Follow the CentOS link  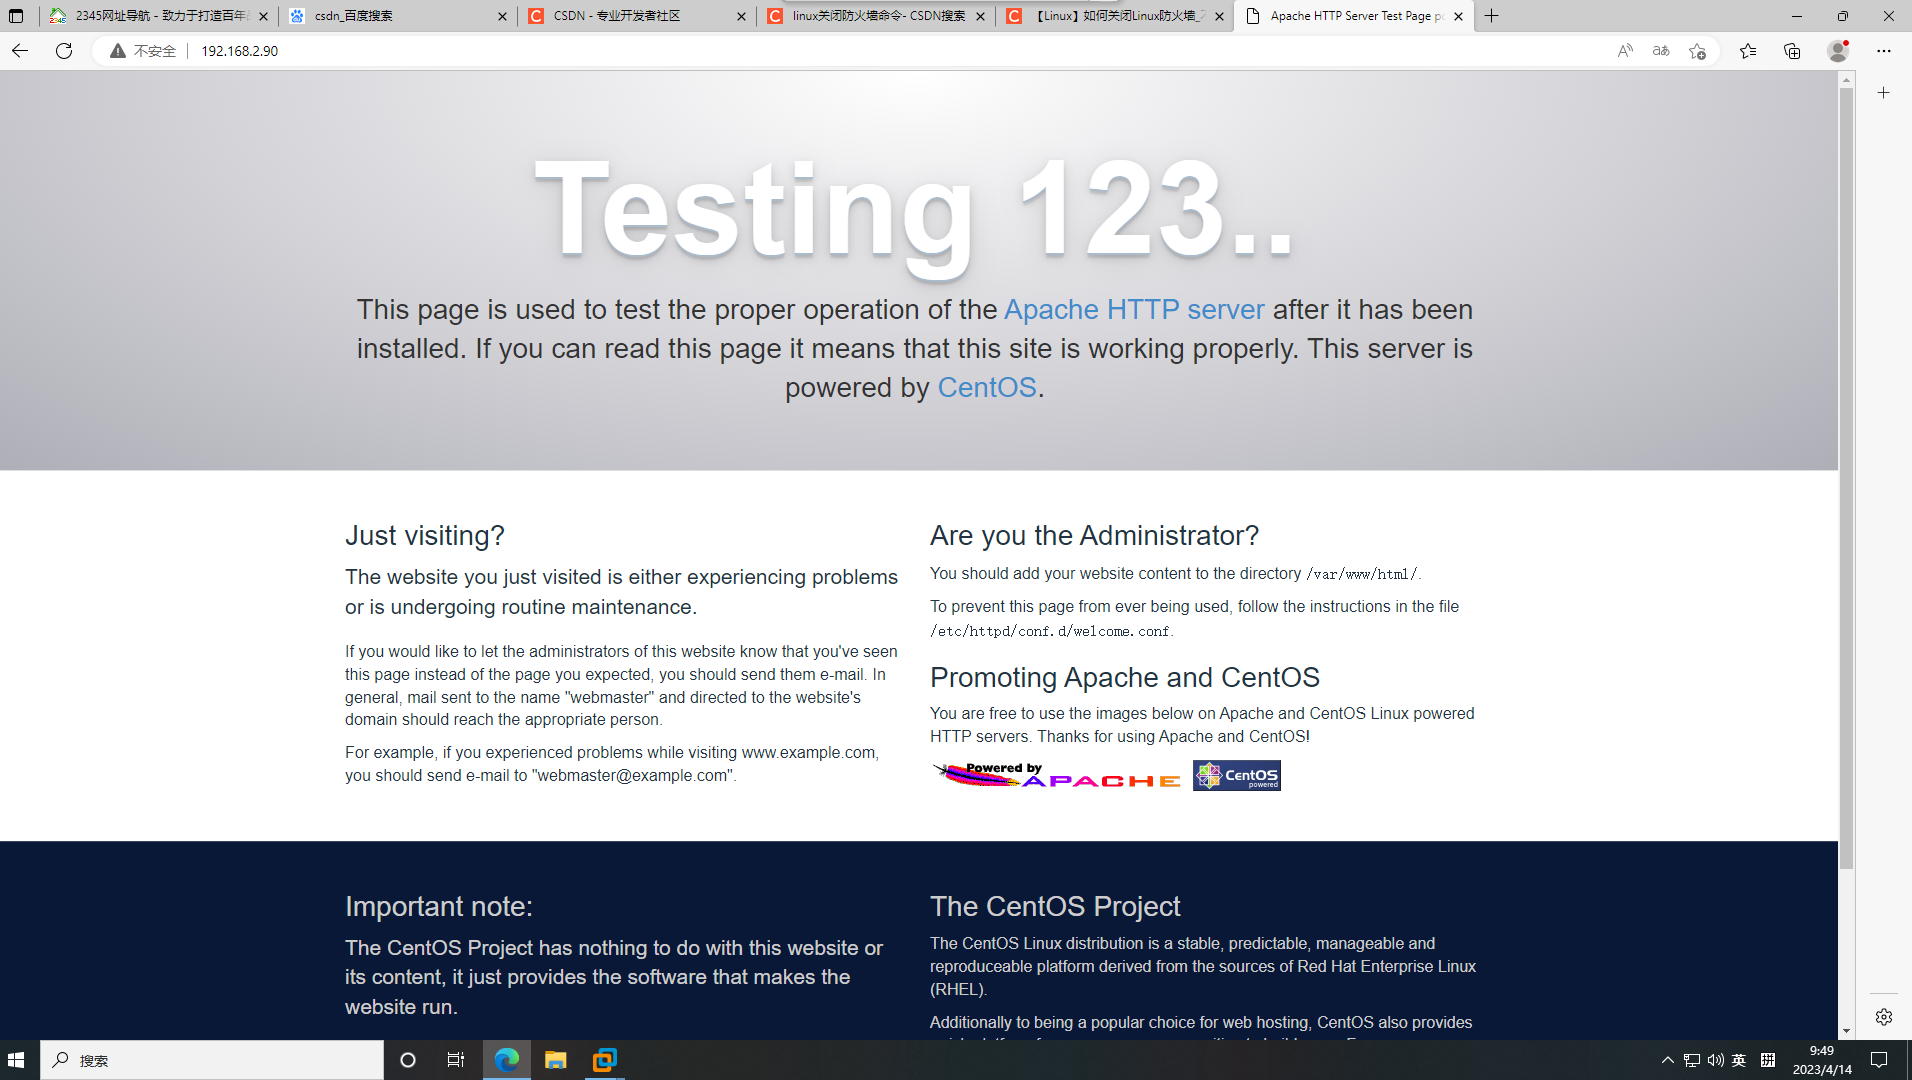click(x=987, y=388)
